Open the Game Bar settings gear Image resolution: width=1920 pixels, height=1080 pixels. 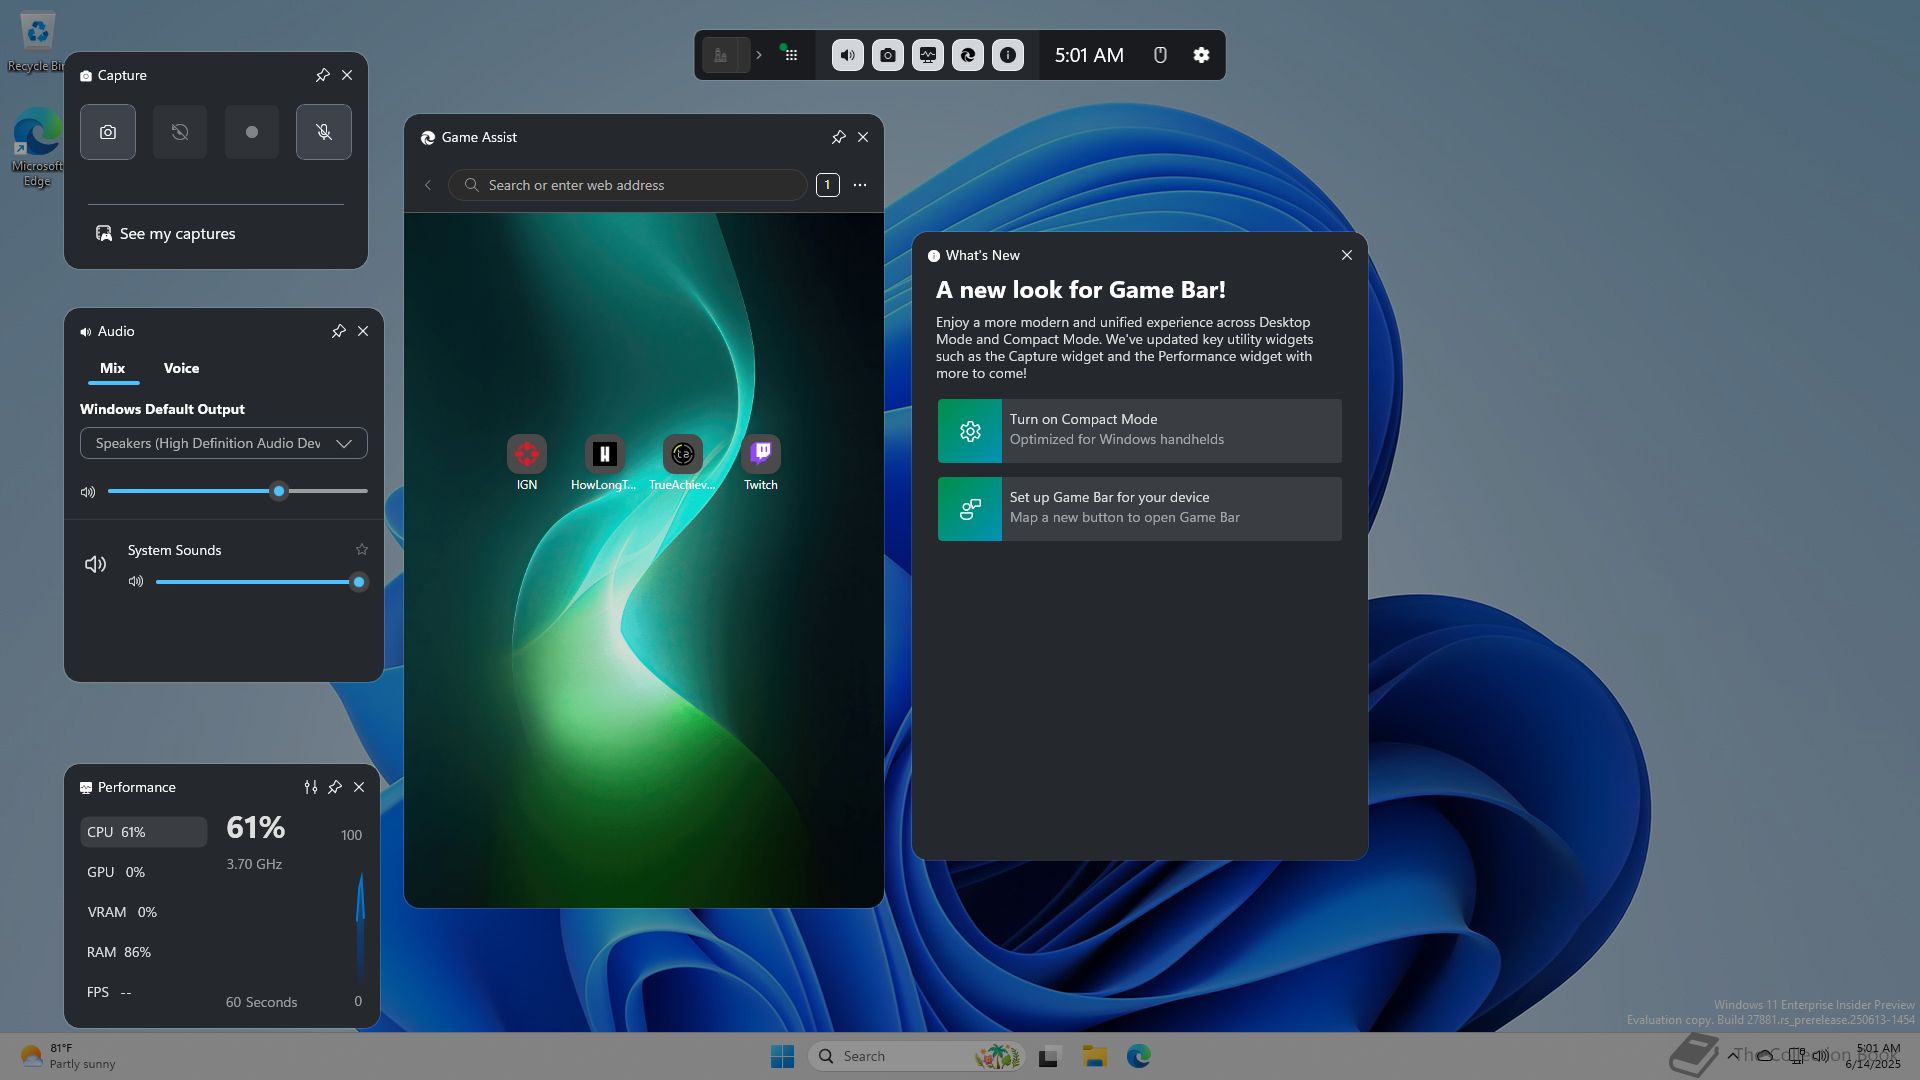click(x=1201, y=55)
